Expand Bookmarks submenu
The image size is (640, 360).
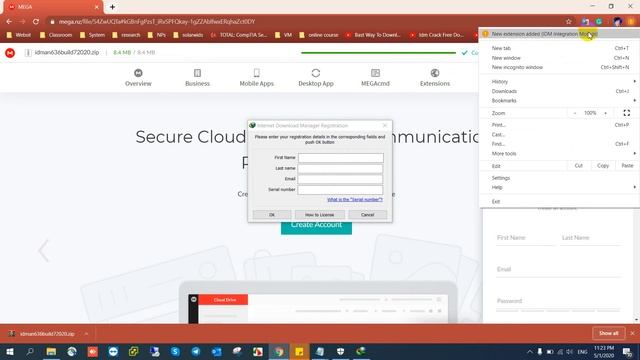point(634,100)
